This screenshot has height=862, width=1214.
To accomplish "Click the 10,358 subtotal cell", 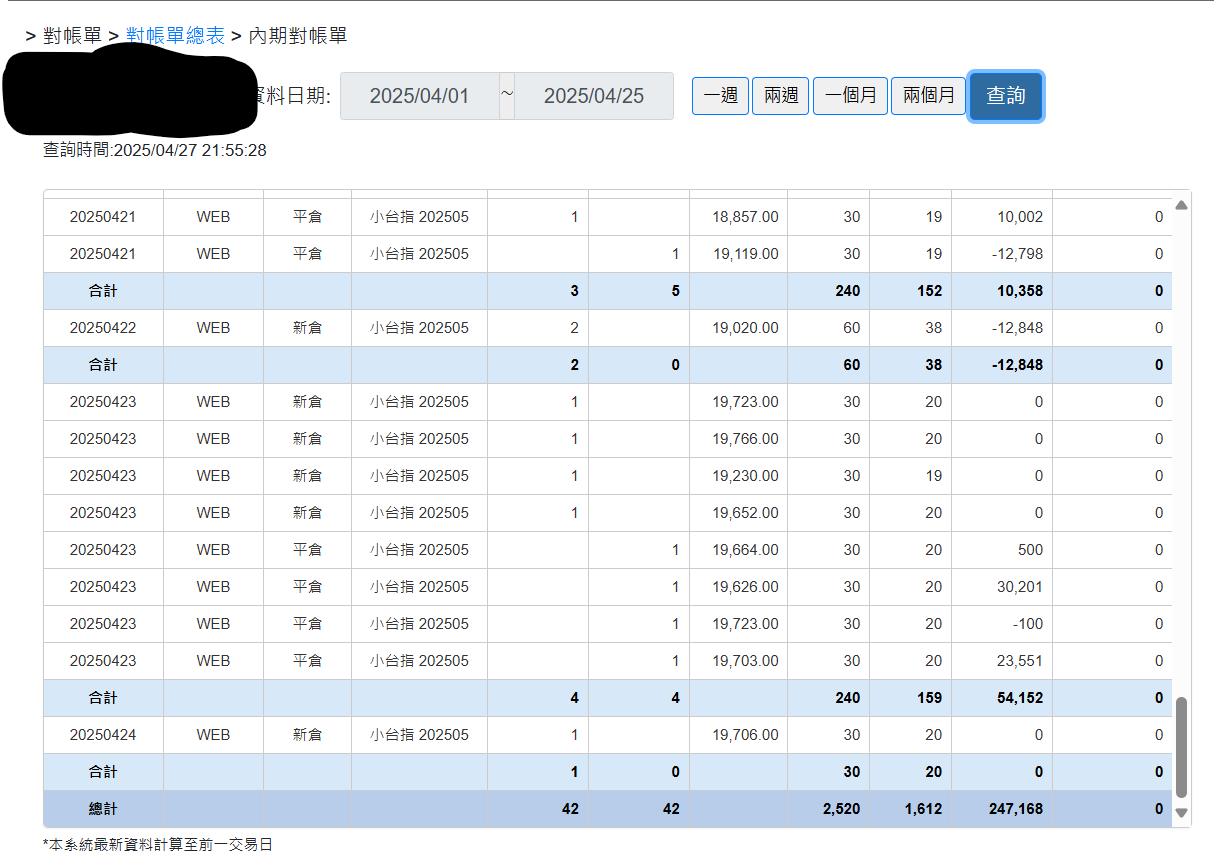I will [x=1002, y=291].
